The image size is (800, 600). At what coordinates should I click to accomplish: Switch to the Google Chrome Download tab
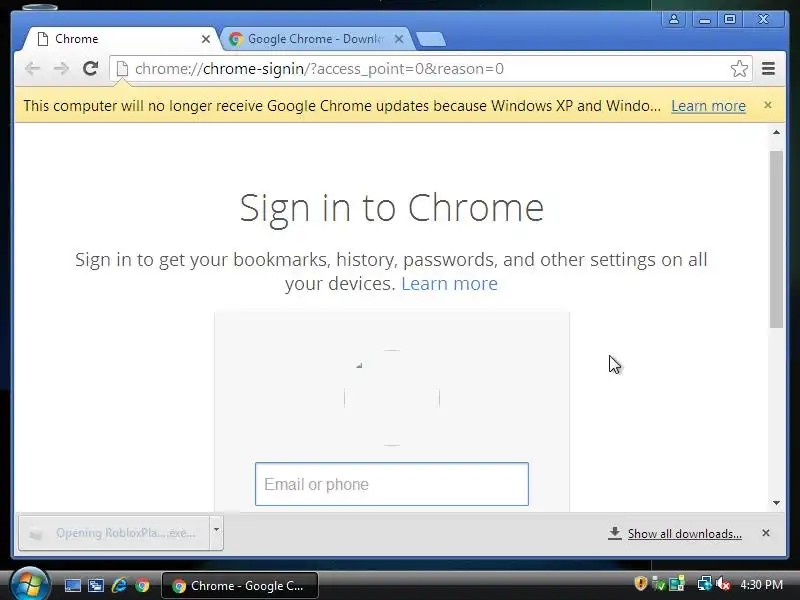315,39
